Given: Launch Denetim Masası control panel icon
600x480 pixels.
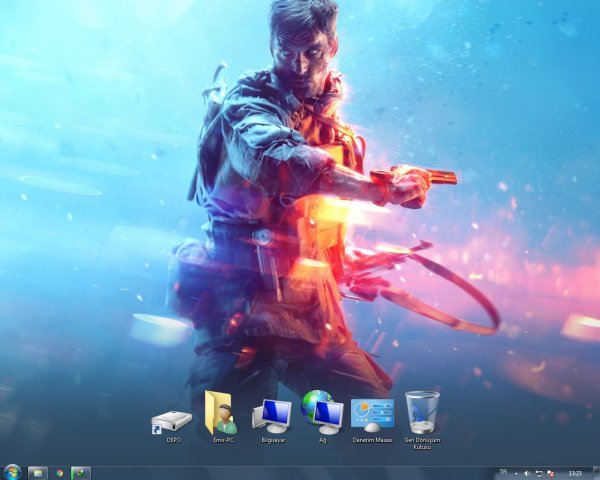Looking at the screenshot, I should [372, 414].
